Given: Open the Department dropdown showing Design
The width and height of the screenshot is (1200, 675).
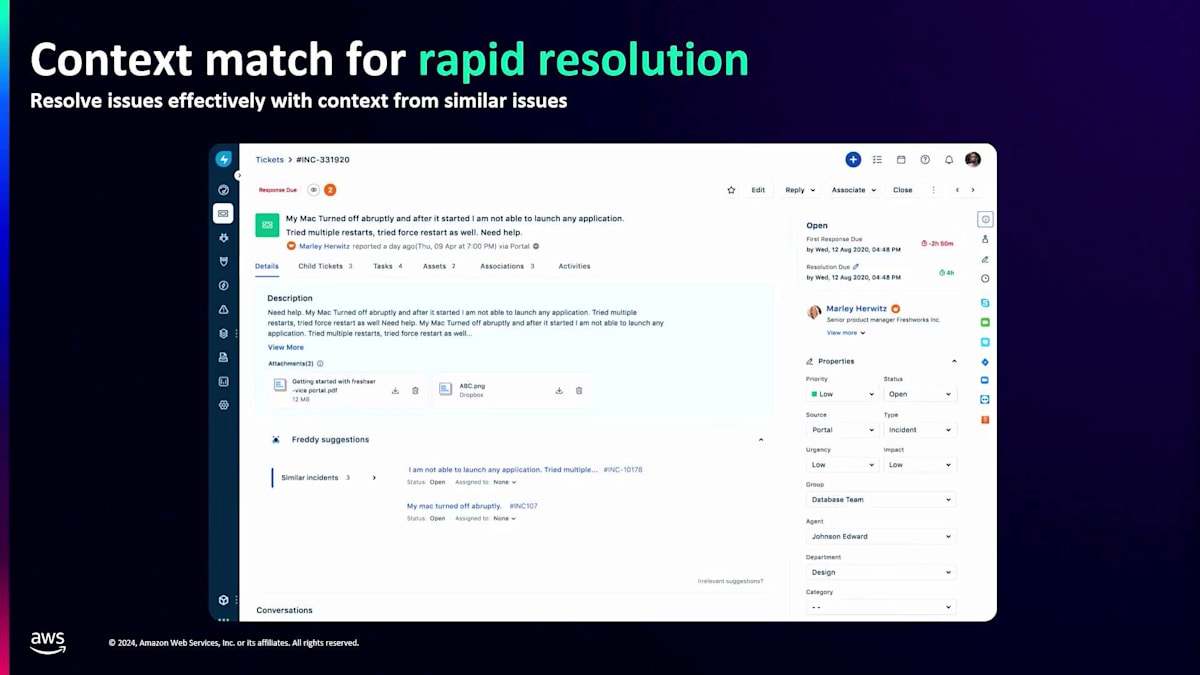Looking at the screenshot, I should [x=881, y=572].
